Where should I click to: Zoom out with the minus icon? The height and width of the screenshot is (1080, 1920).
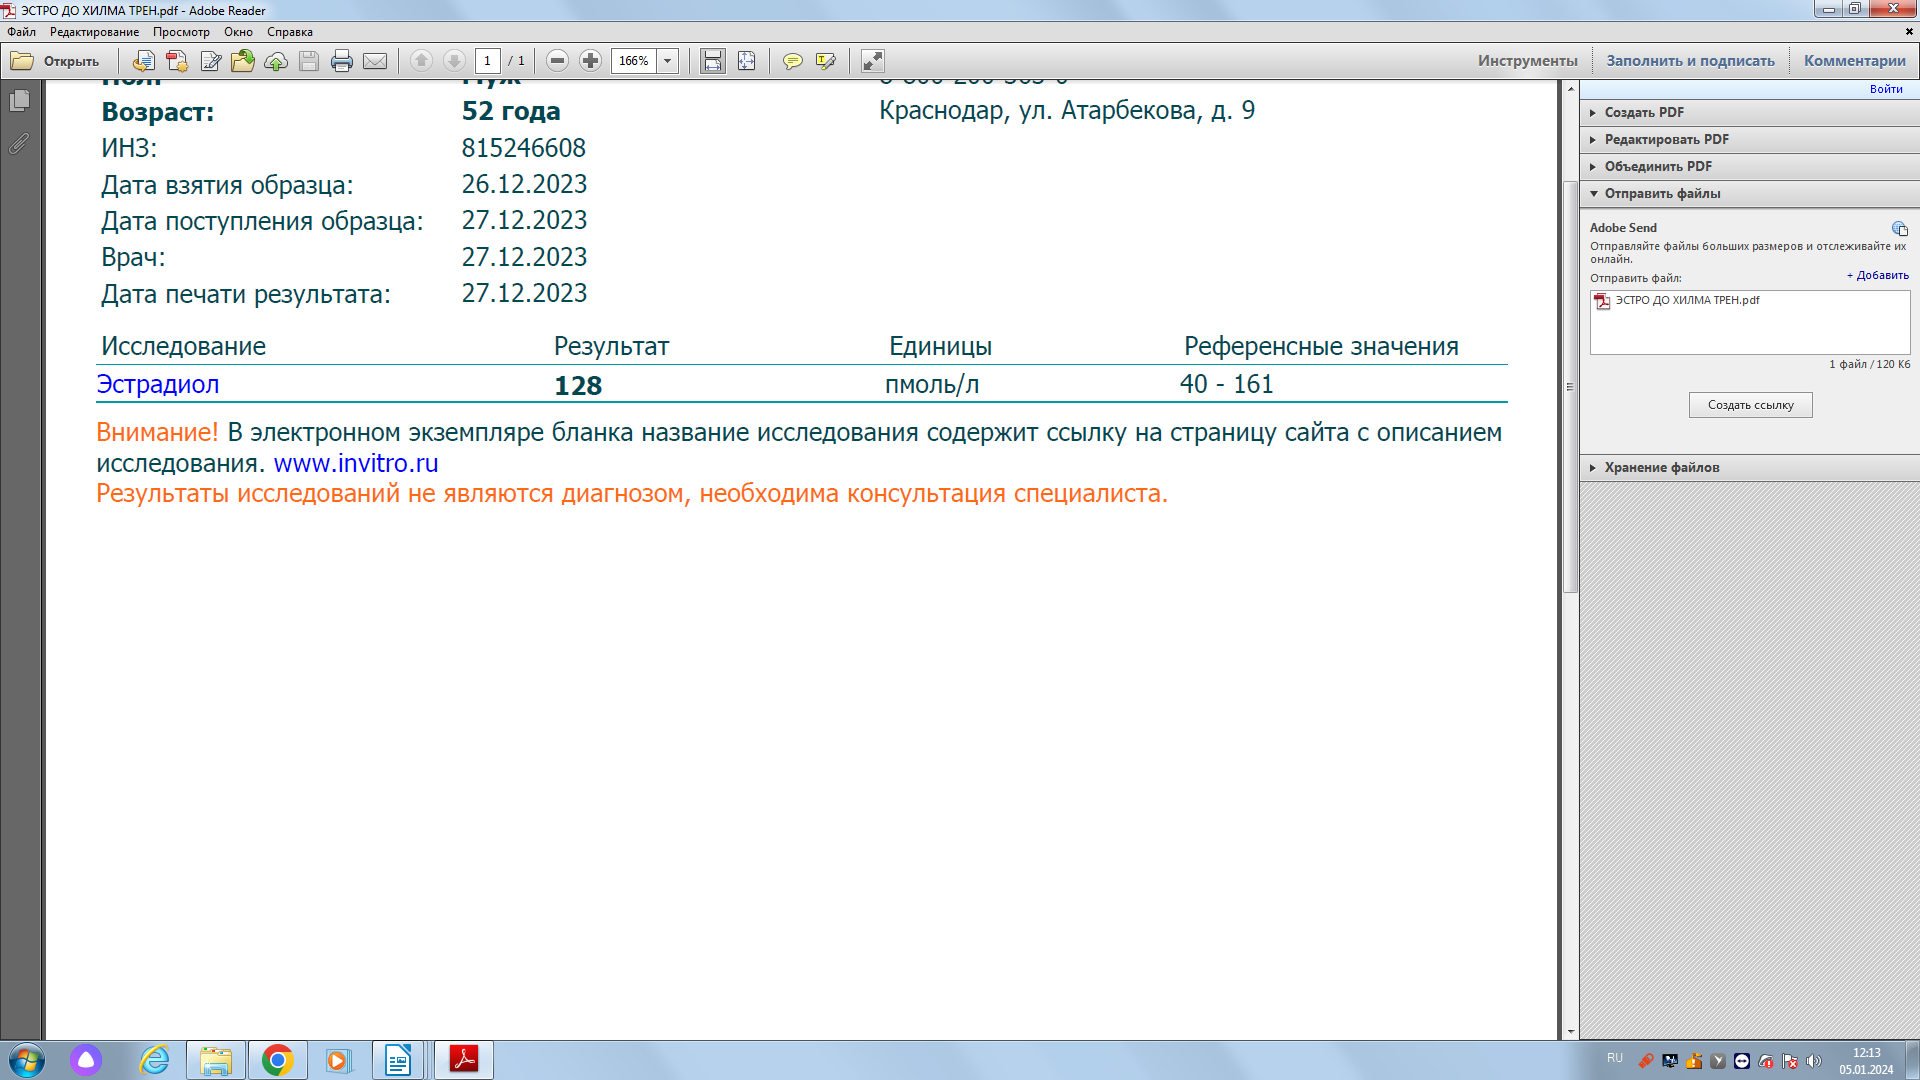pyautogui.click(x=558, y=61)
